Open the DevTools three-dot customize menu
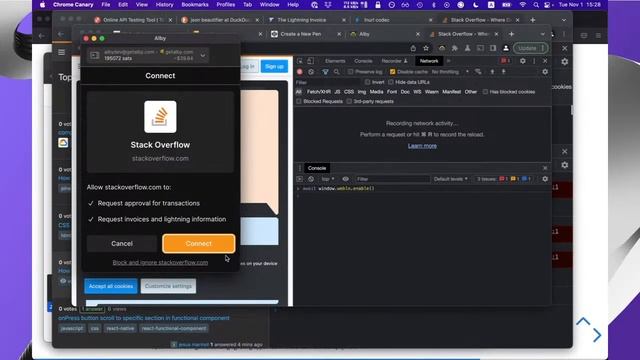The height and width of the screenshot is (360, 640). (x=534, y=61)
